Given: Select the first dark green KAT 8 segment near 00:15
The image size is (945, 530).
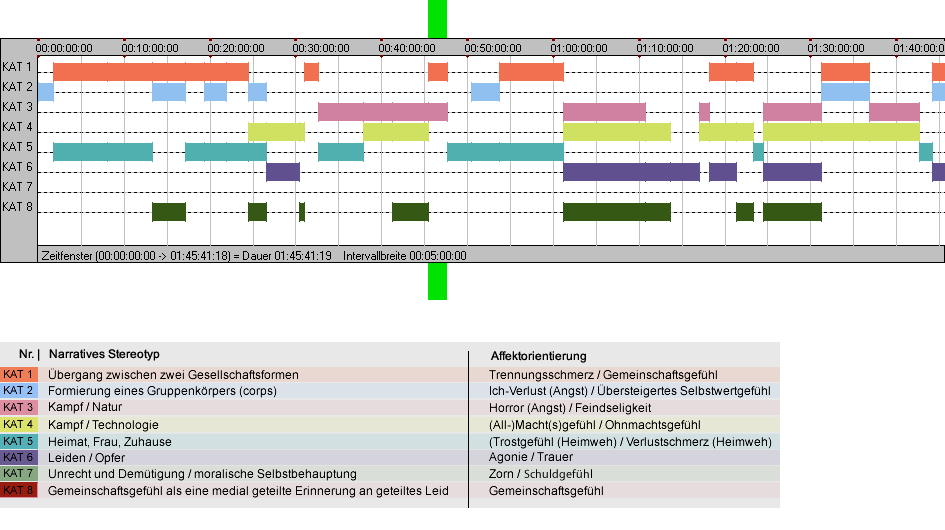Looking at the screenshot, I should pyautogui.click(x=169, y=212).
